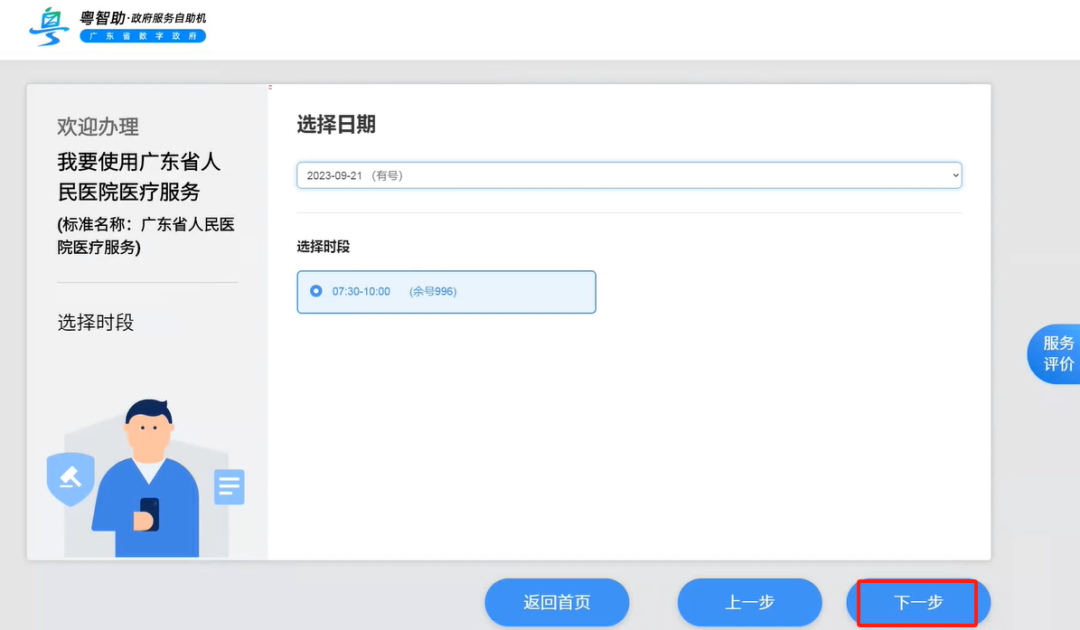The image size is (1080, 630).
Task: Click 返回首页 to go home
Action: 556,602
